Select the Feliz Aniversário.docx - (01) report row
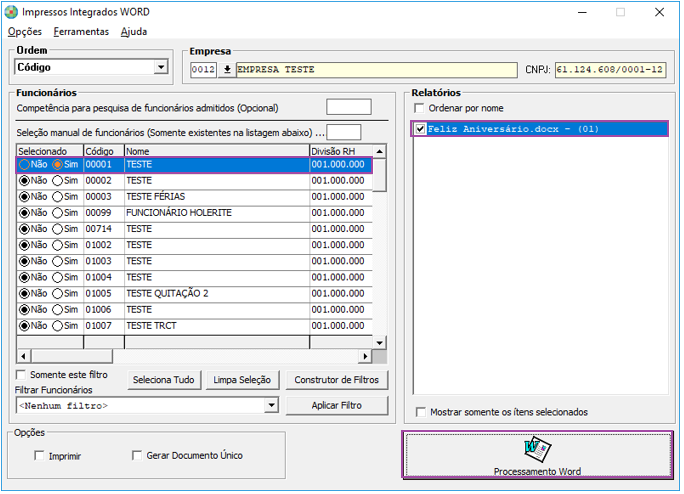684x494 pixels. click(541, 130)
